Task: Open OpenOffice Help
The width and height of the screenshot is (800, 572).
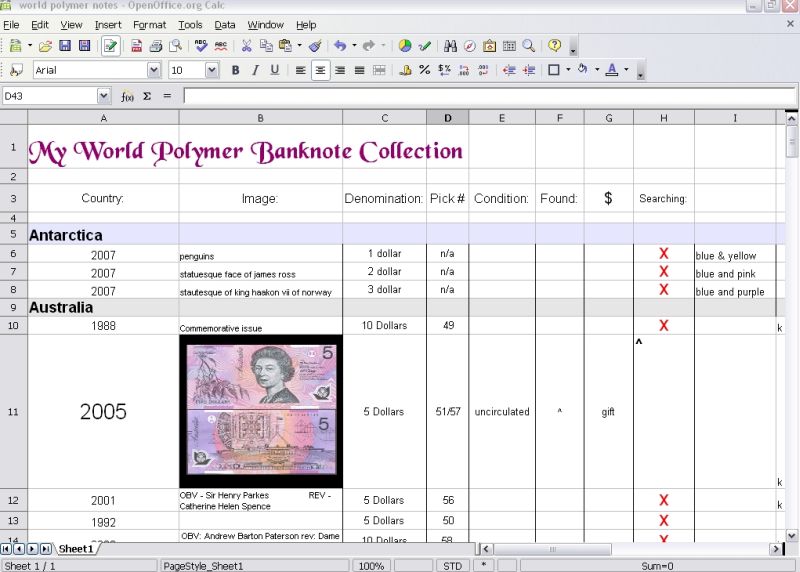Action: (555, 46)
